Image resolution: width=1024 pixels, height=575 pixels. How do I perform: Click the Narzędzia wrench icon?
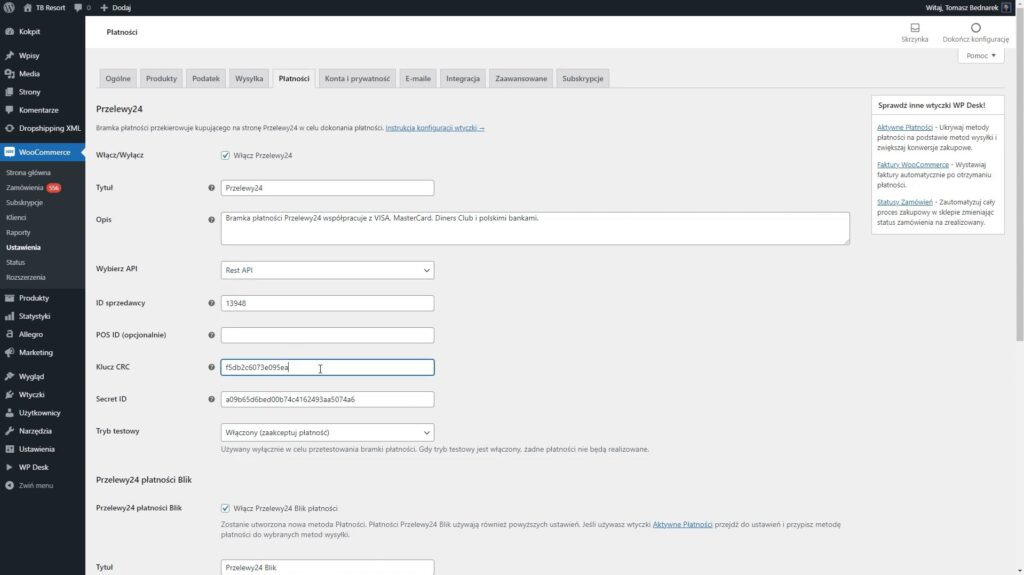point(9,431)
